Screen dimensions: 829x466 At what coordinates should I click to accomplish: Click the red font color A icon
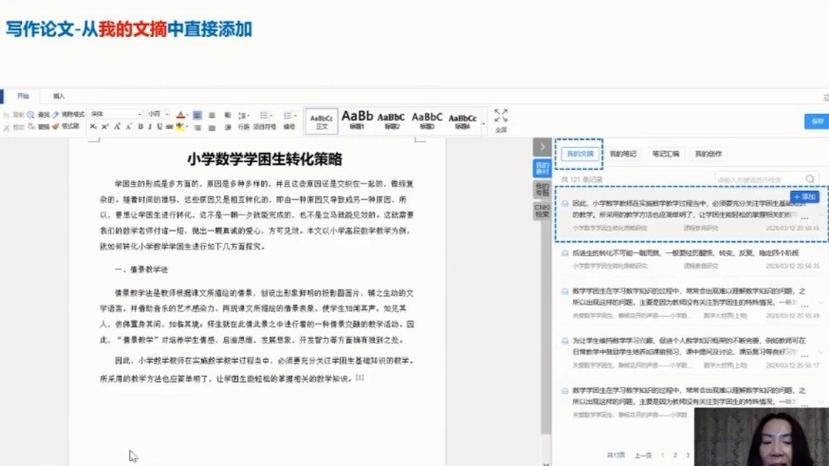point(180,115)
